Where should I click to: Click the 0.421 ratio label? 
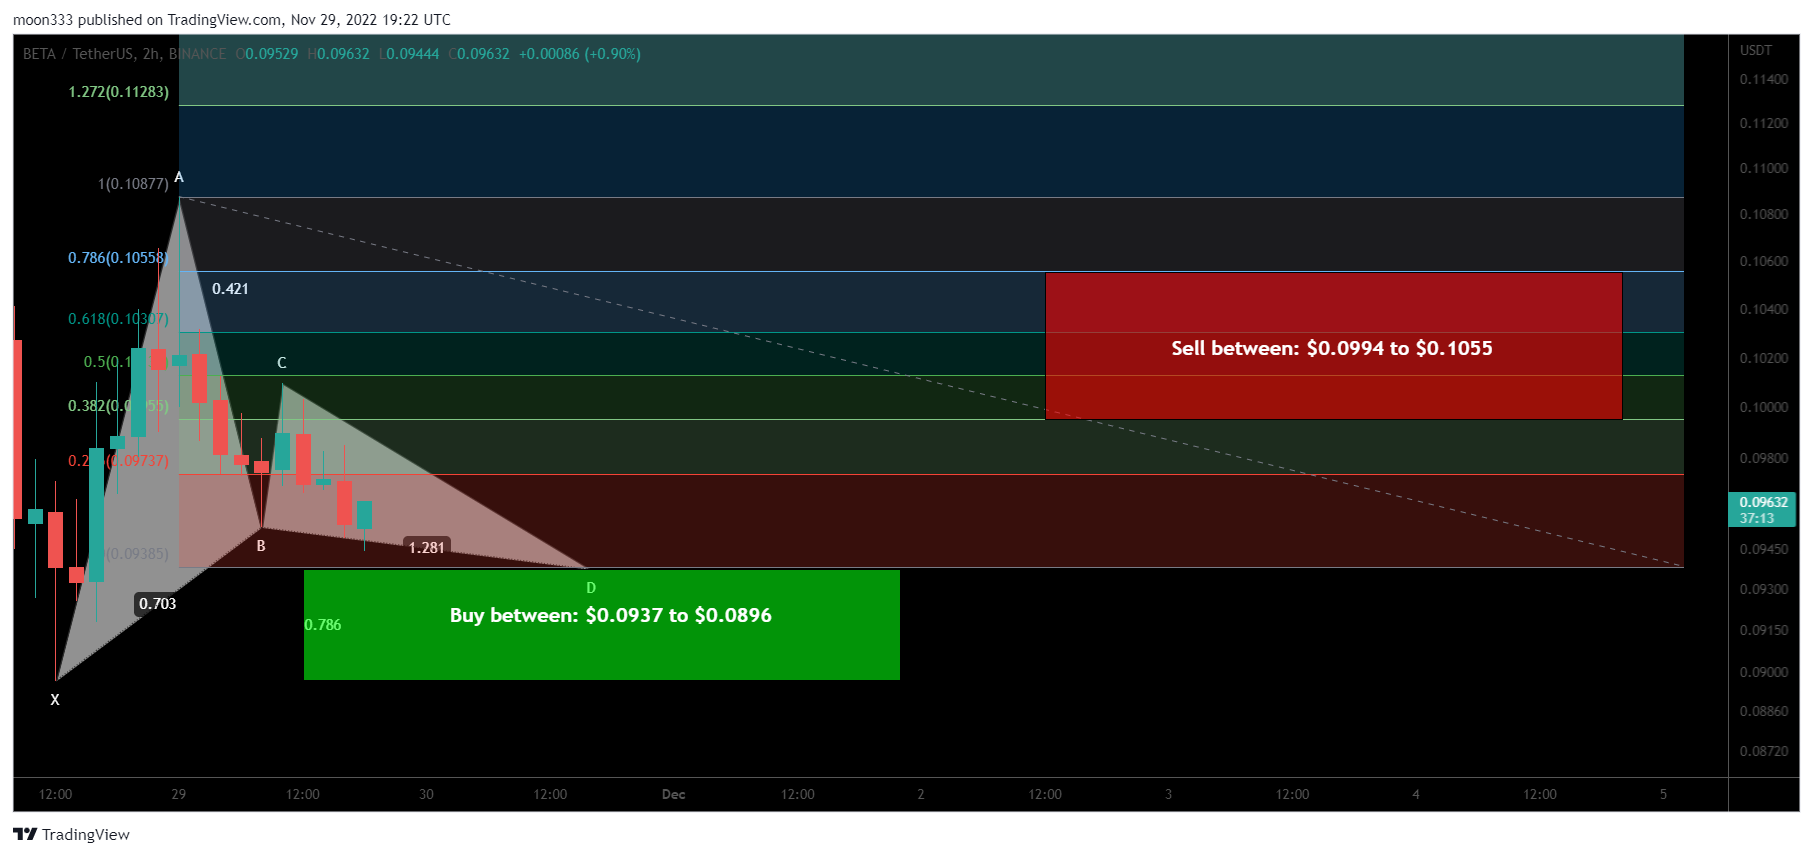pyautogui.click(x=230, y=289)
